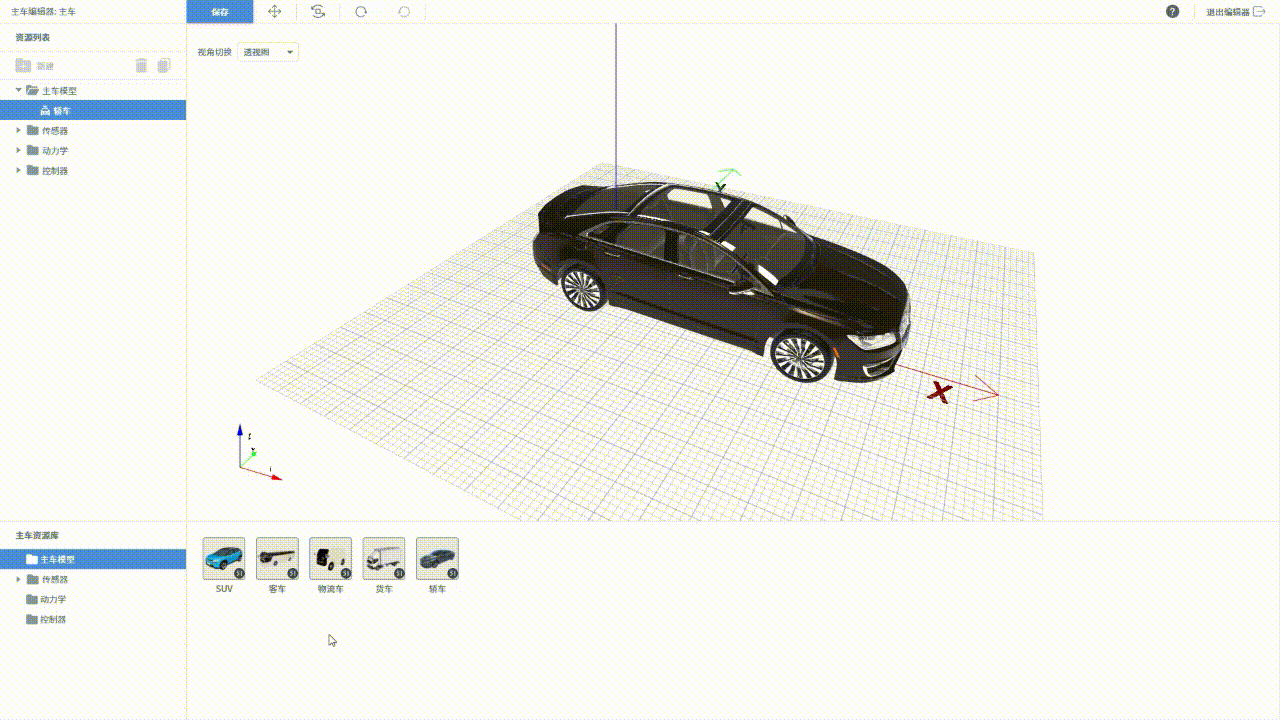Click the undo rotate-counterclockwise icon
This screenshot has width=1280, height=720.
(404, 12)
